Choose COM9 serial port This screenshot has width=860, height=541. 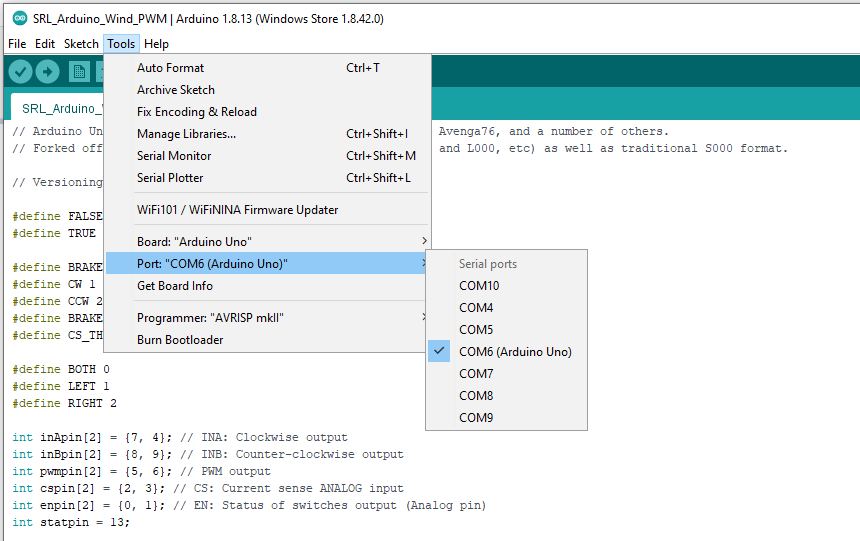click(x=506, y=418)
